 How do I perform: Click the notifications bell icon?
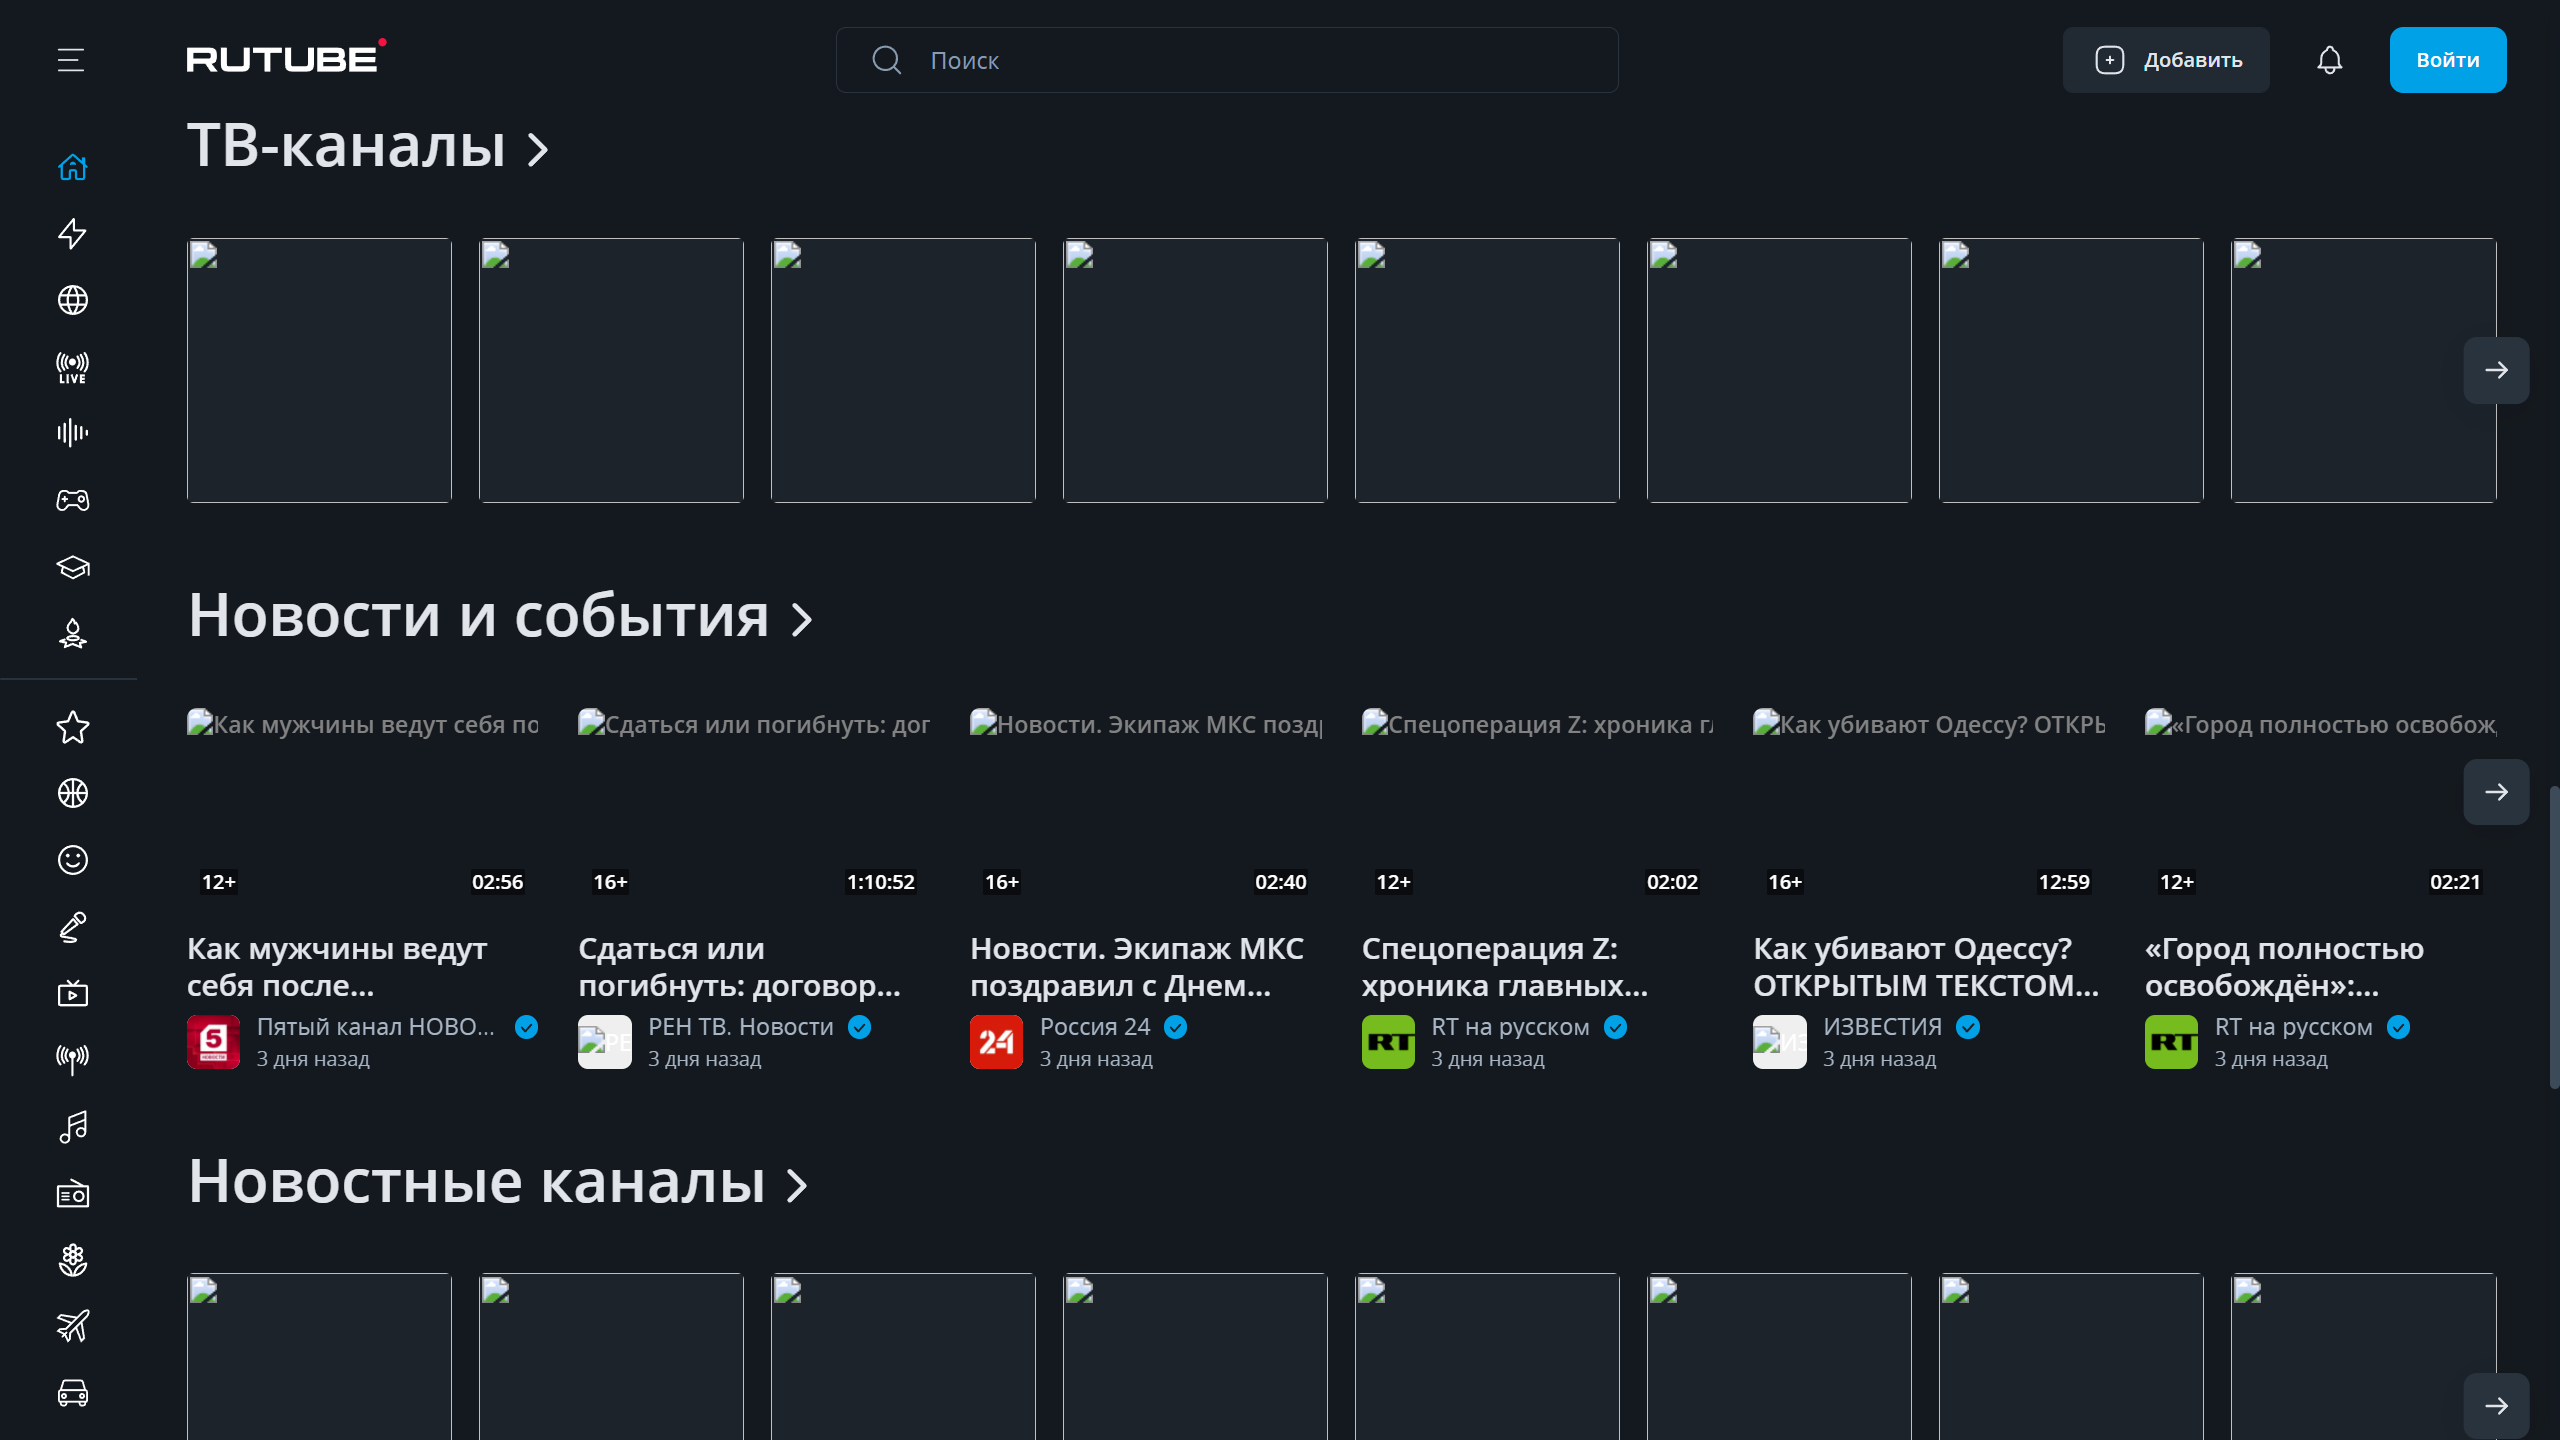point(2329,60)
